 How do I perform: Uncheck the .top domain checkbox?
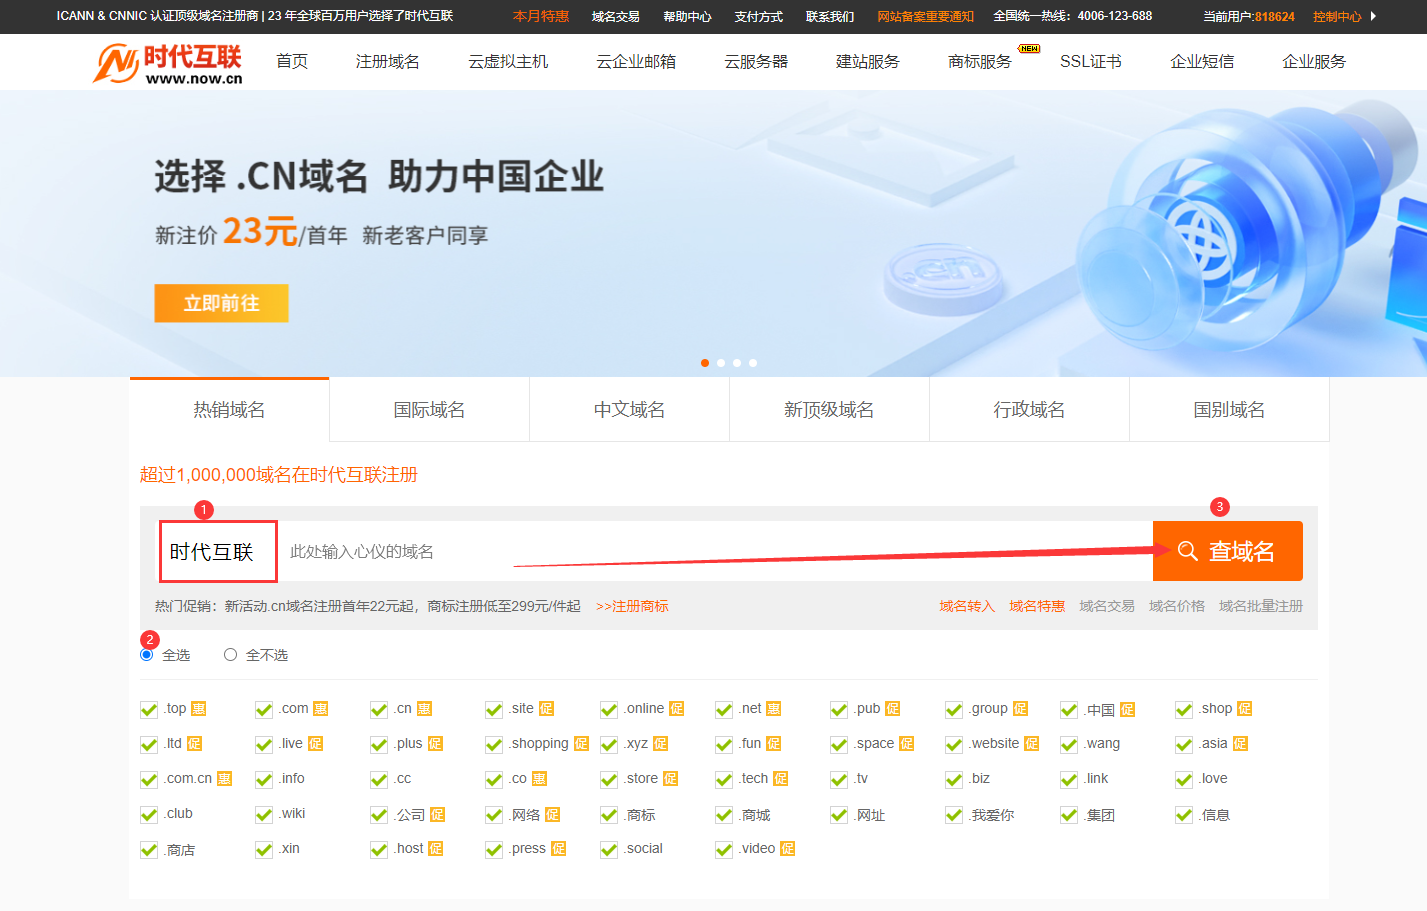[149, 710]
